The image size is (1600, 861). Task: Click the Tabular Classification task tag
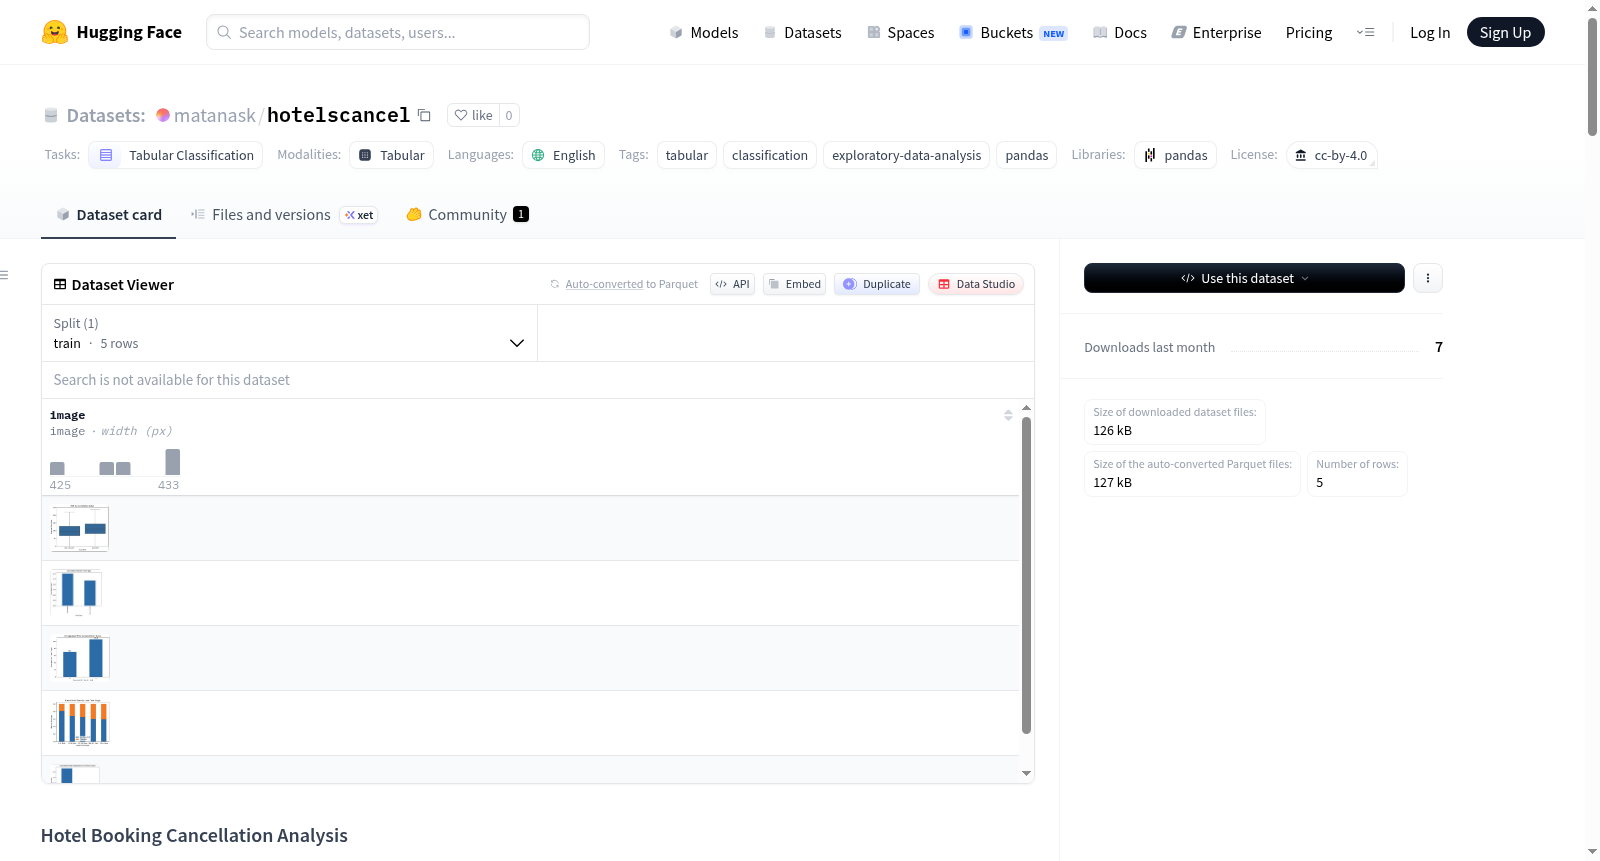click(x=176, y=155)
